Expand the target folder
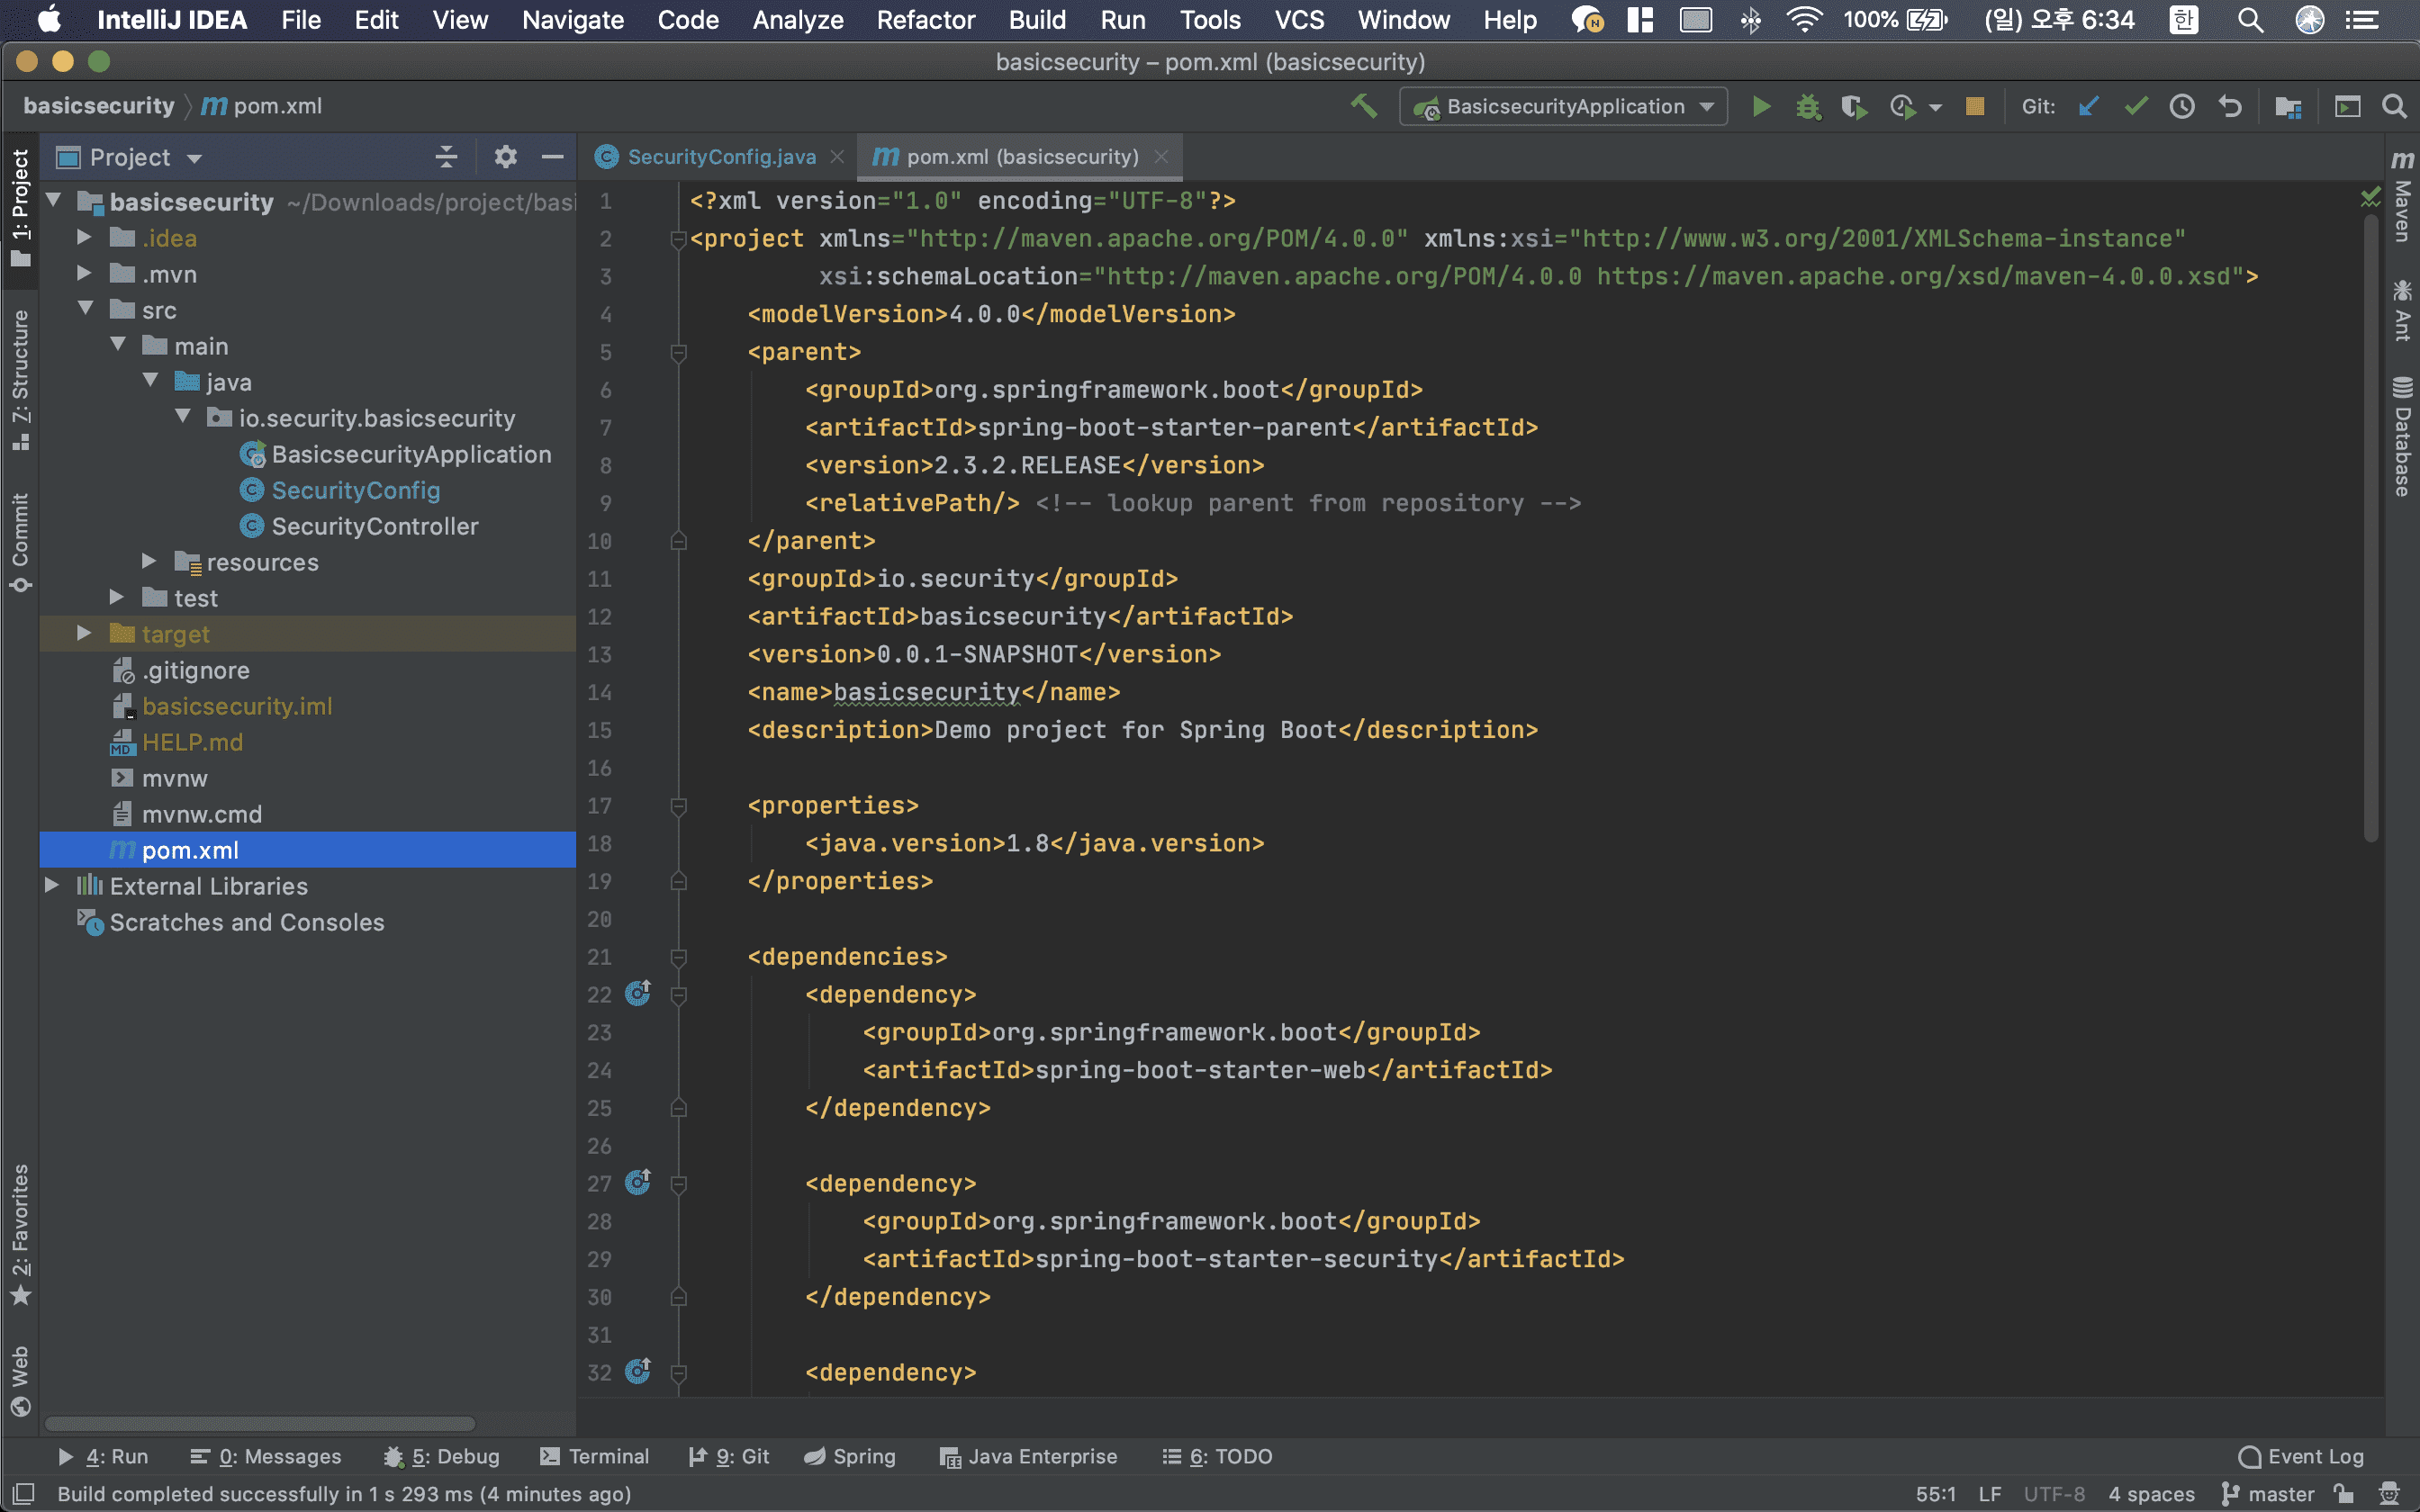This screenshot has height=1512, width=2420. pyautogui.click(x=85, y=634)
